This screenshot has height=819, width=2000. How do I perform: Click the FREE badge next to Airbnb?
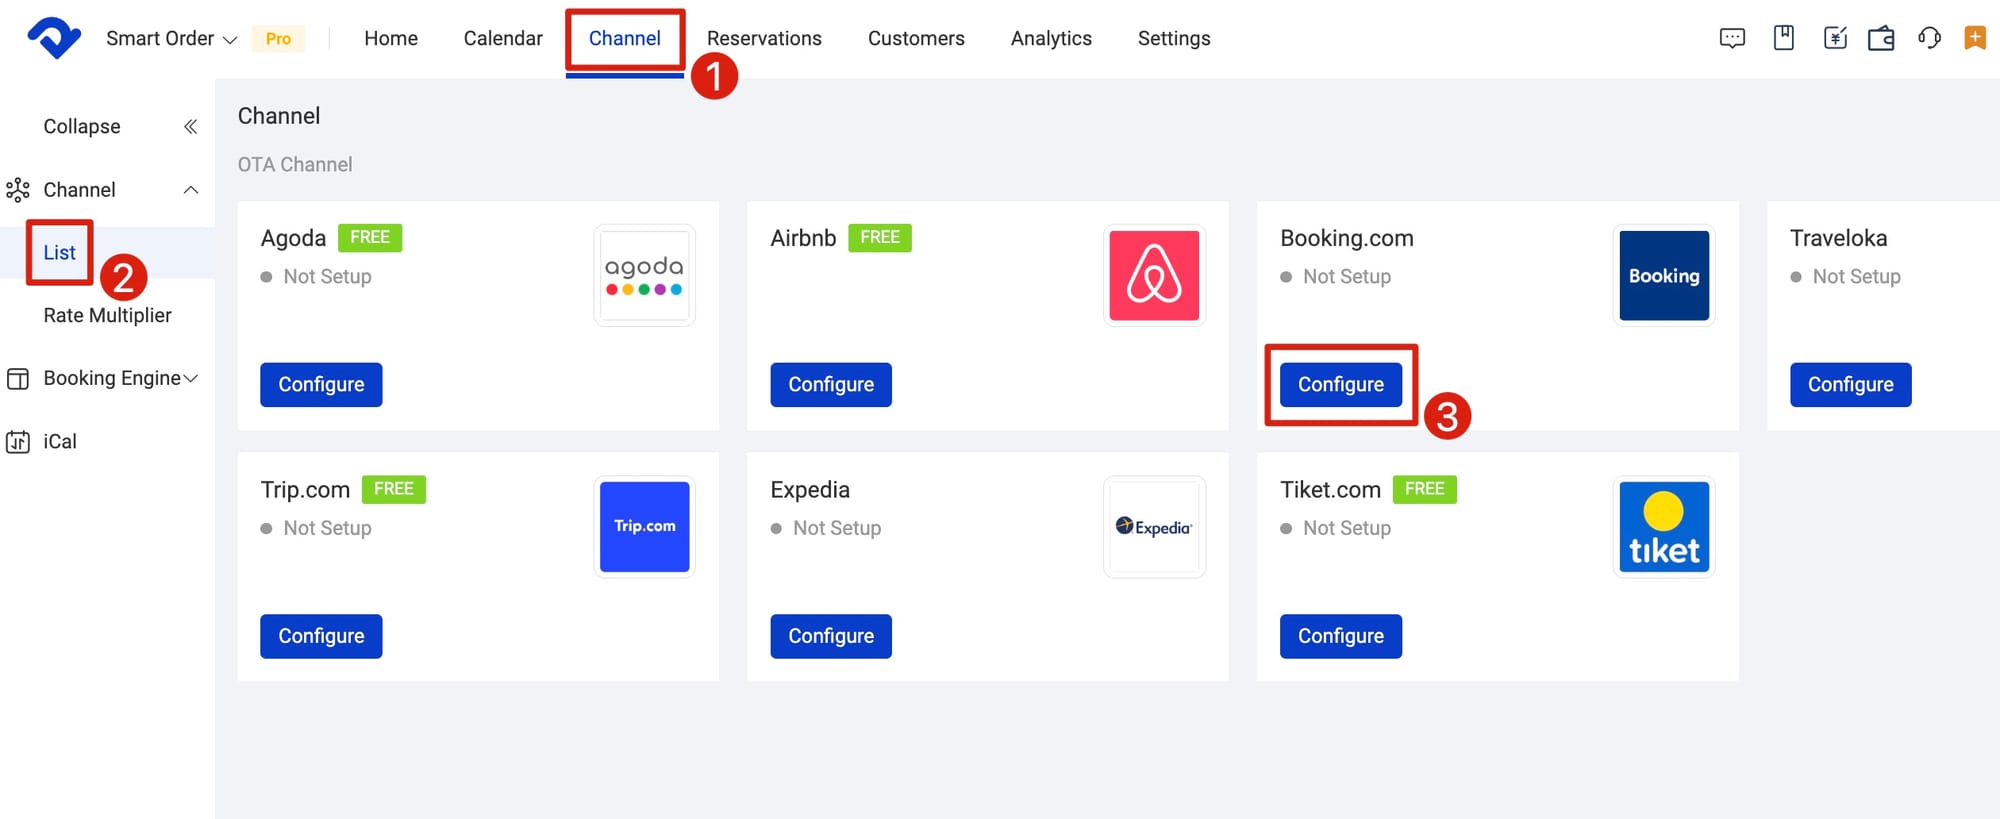[x=880, y=238]
